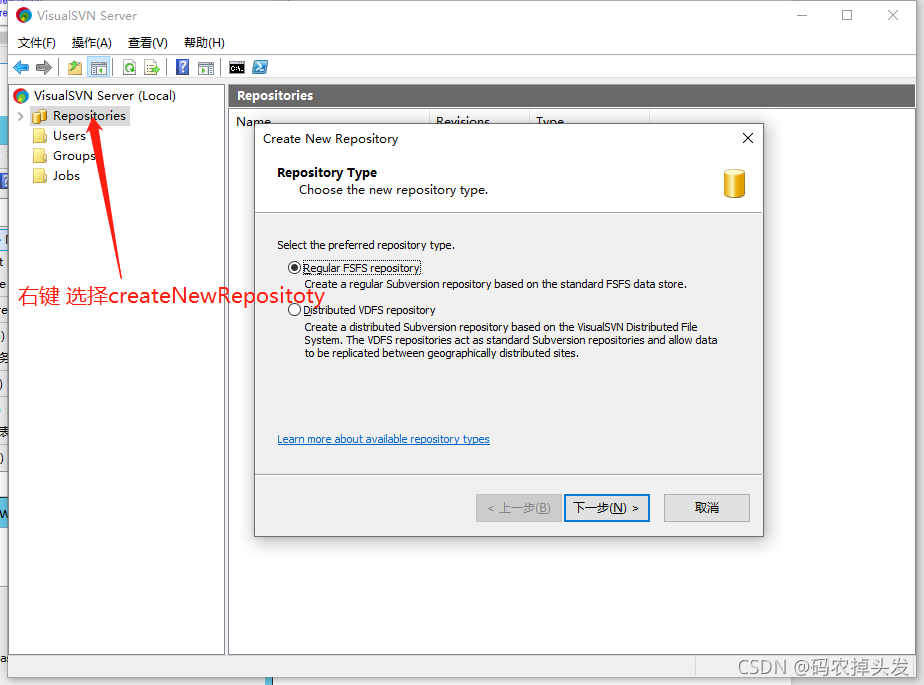Click the yellow database icon in dialog header
The image size is (924, 685).
[734, 183]
